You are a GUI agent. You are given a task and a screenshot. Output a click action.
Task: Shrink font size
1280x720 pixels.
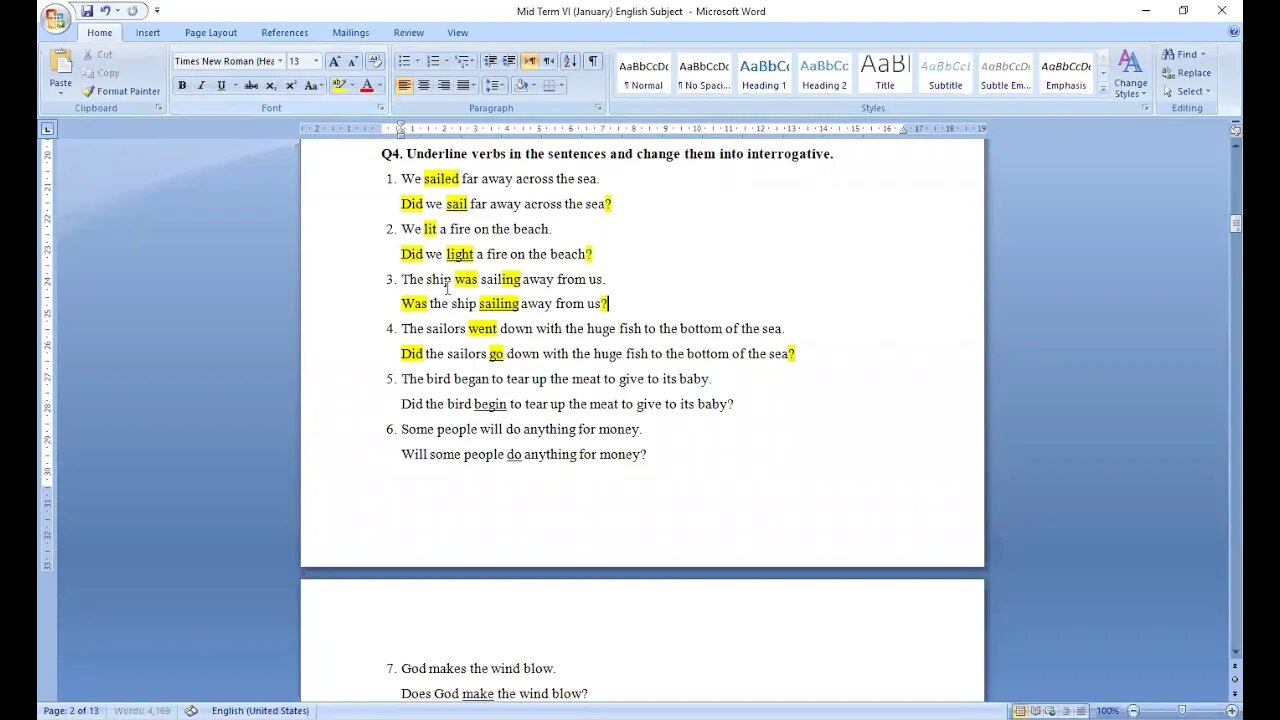click(352, 61)
